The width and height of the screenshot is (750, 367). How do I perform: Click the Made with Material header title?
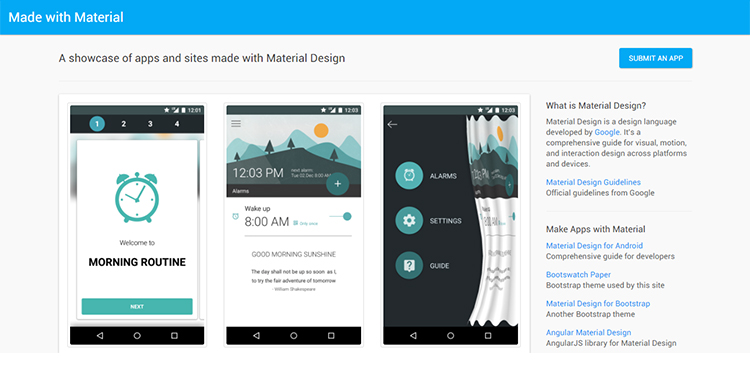tap(66, 17)
